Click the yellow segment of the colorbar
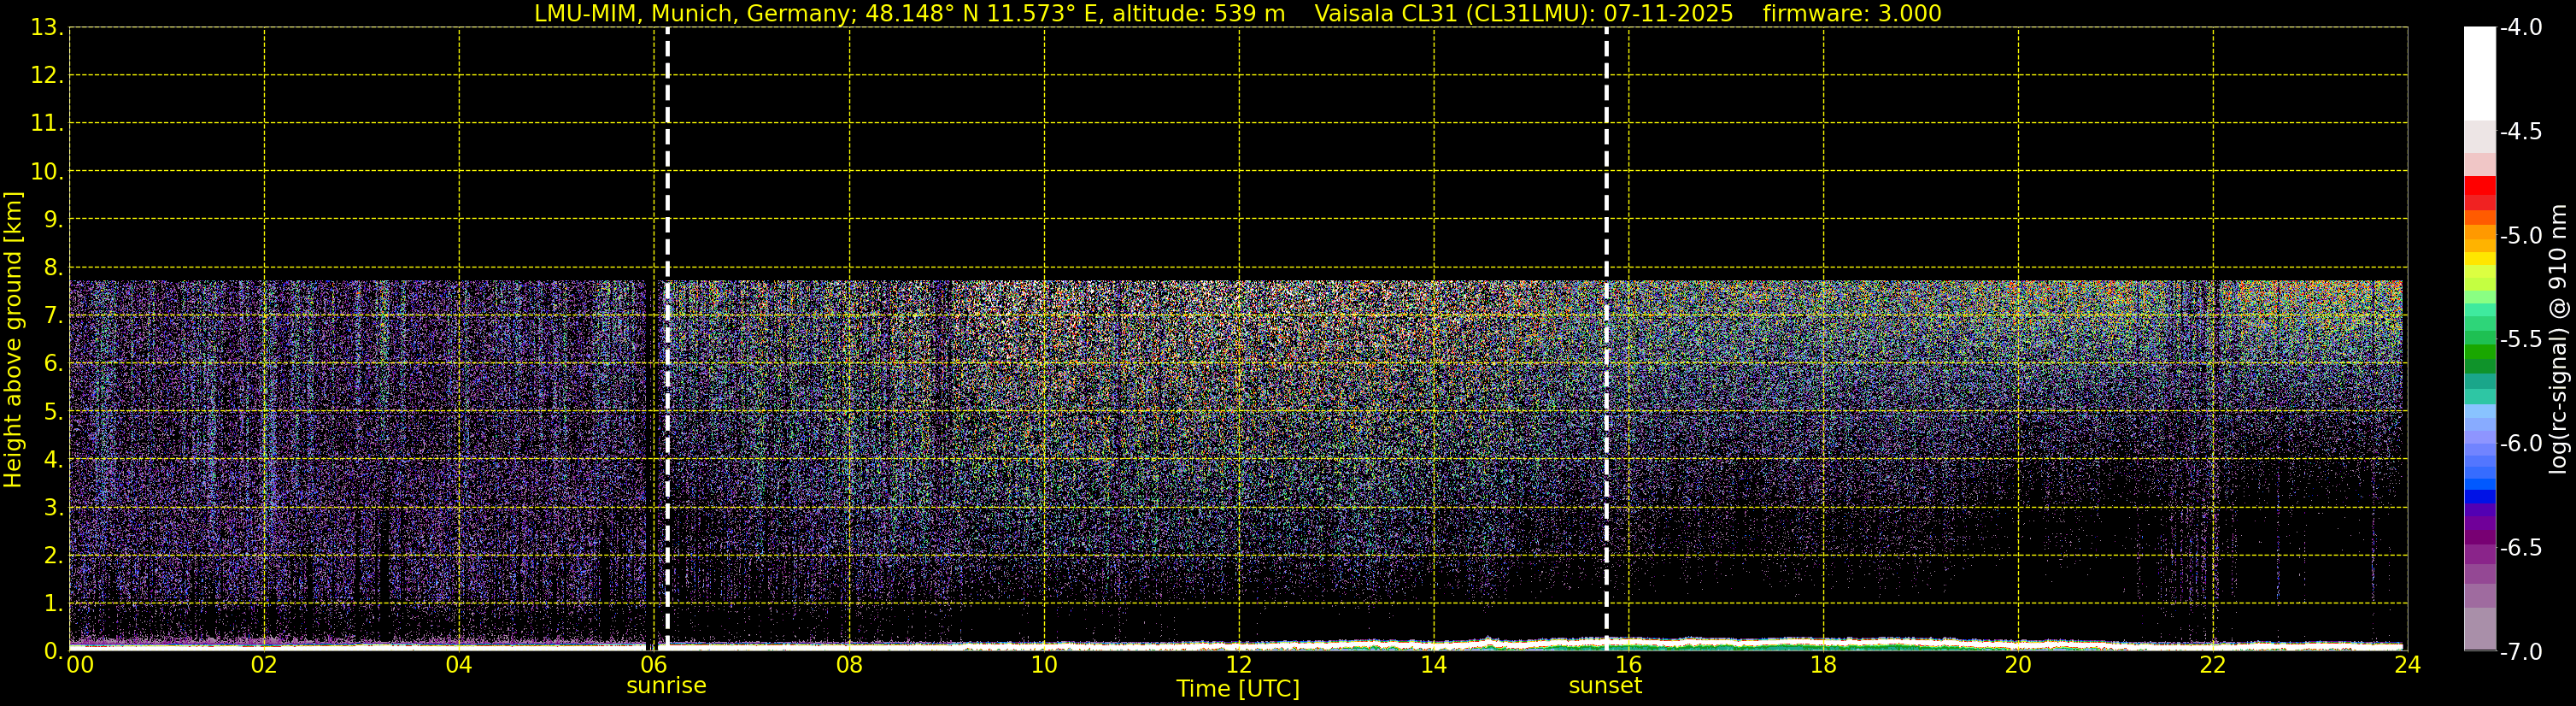 [x=2479, y=259]
